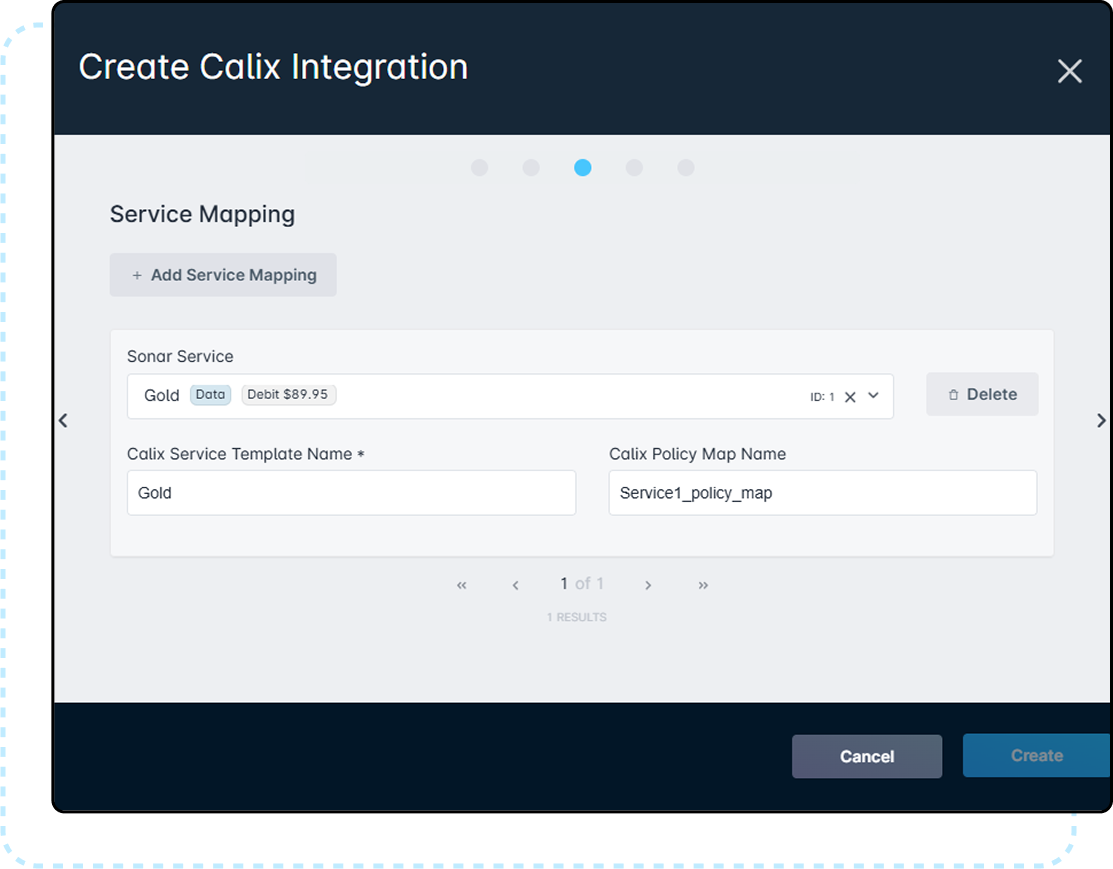
Task: Focus the Calix Service Template Name field
Action: [351, 493]
